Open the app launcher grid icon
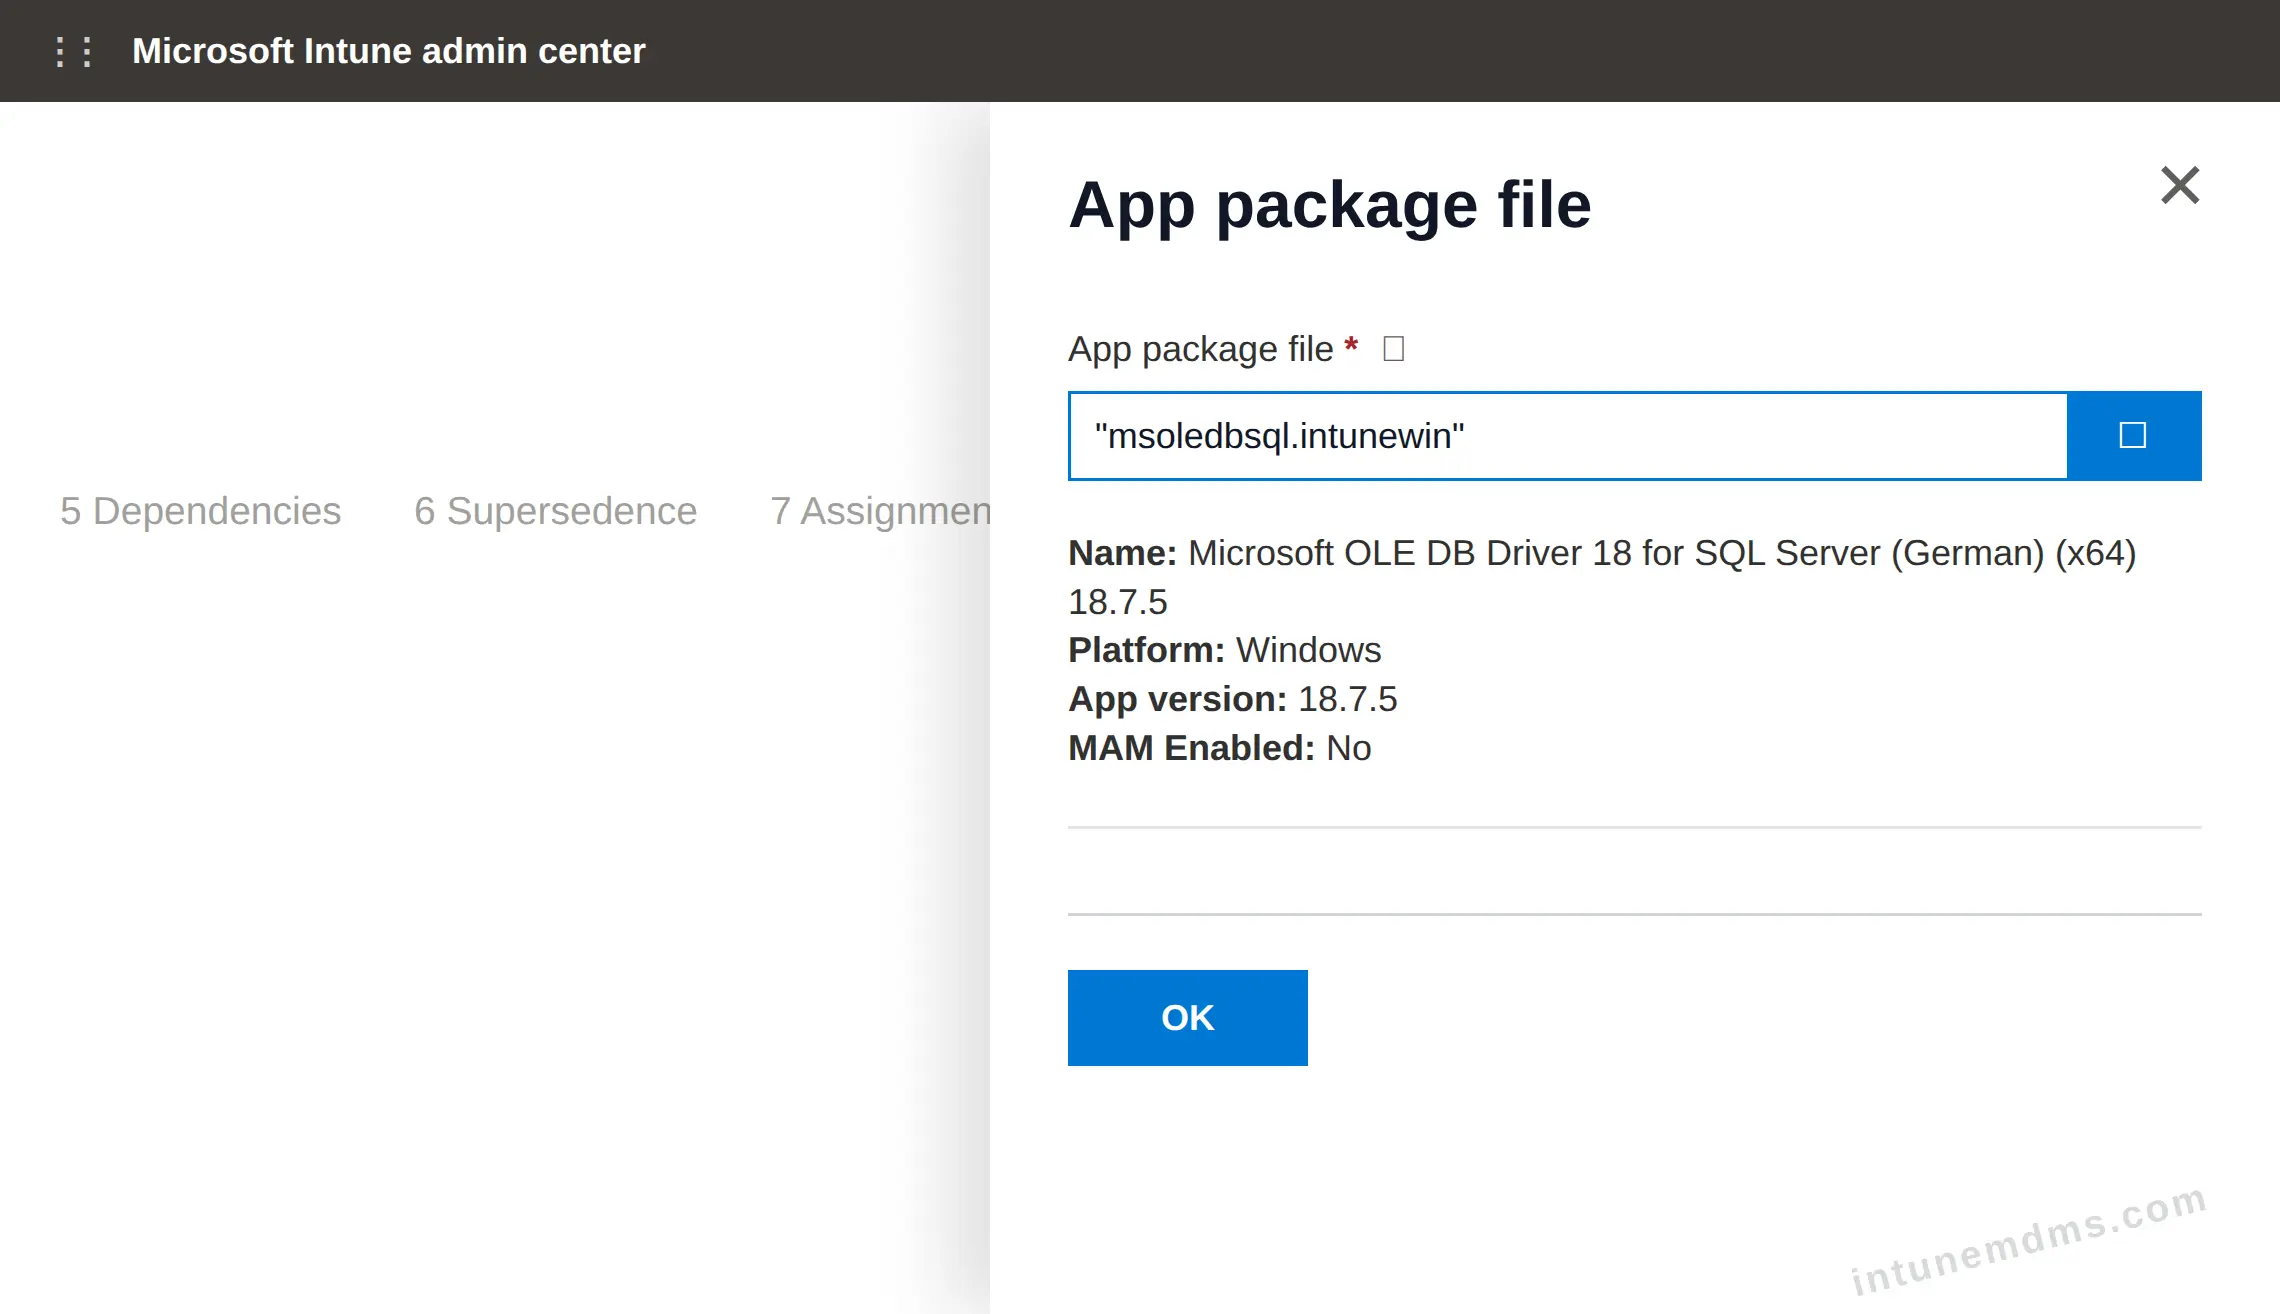The width and height of the screenshot is (2280, 1314). (74, 51)
